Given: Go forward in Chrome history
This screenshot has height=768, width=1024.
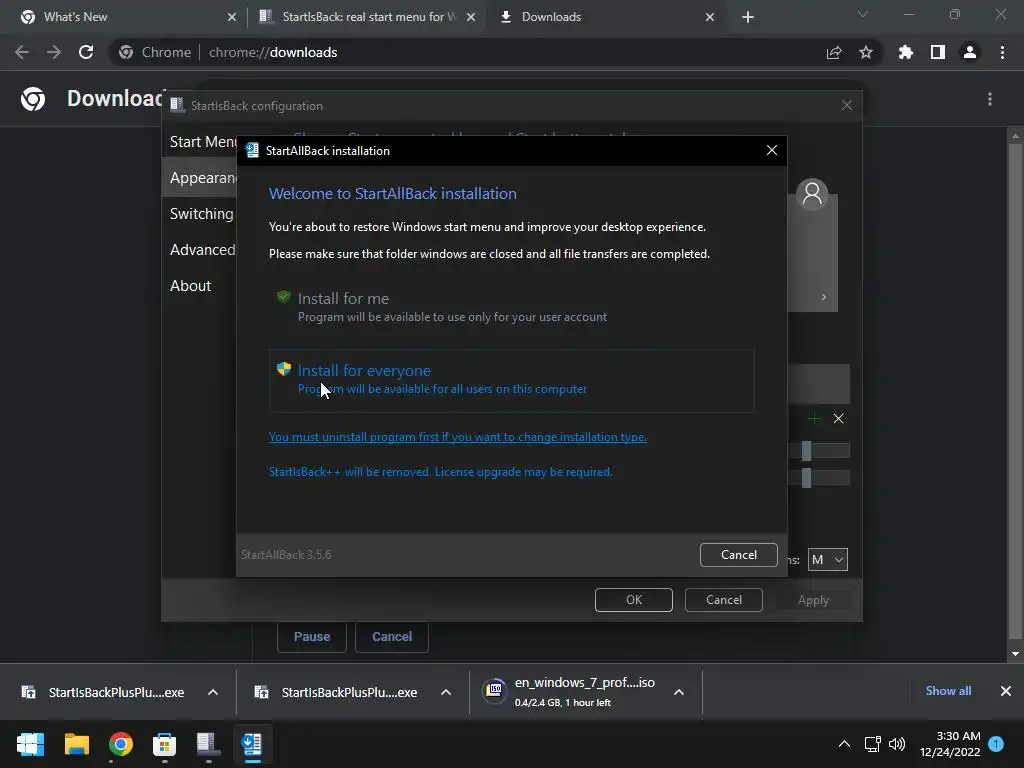Looking at the screenshot, I should pos(54,52).
